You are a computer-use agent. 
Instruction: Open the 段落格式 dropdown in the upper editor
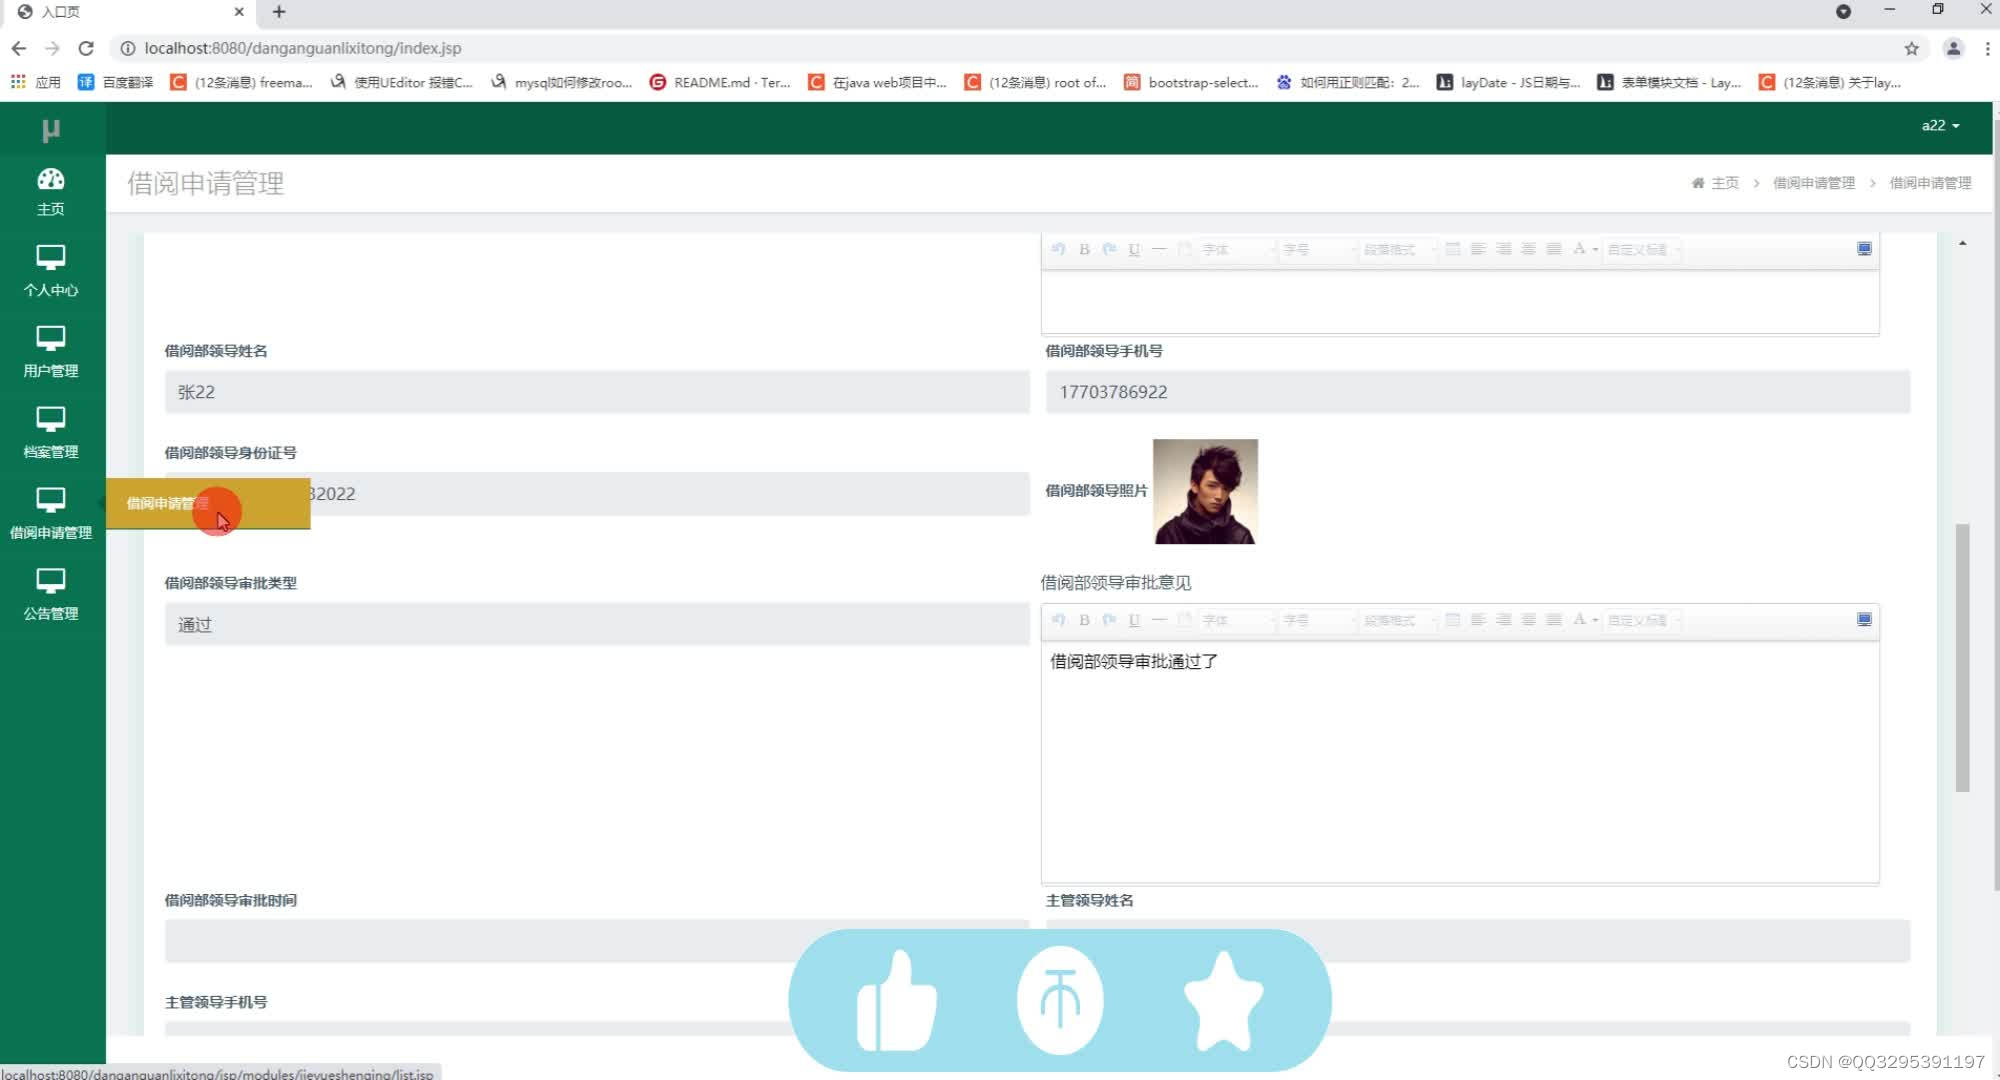pyautogui.click(x=1399, y=249)
